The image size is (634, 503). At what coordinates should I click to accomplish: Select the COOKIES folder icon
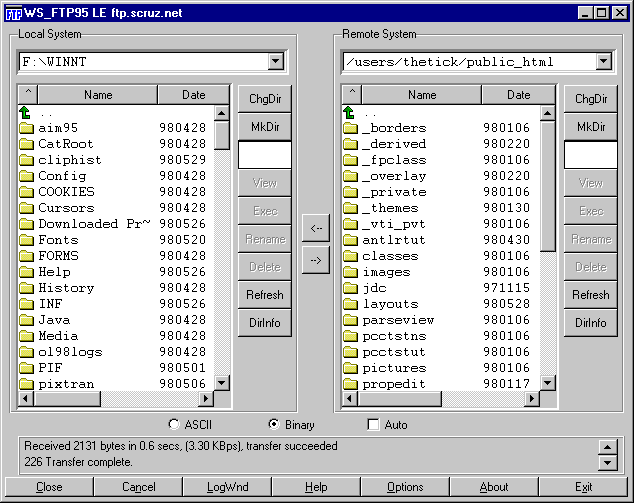coord(26,192)
